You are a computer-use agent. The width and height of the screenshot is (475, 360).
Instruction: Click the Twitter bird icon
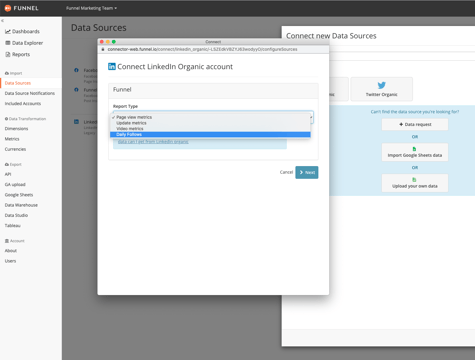(x=382, y=85)
